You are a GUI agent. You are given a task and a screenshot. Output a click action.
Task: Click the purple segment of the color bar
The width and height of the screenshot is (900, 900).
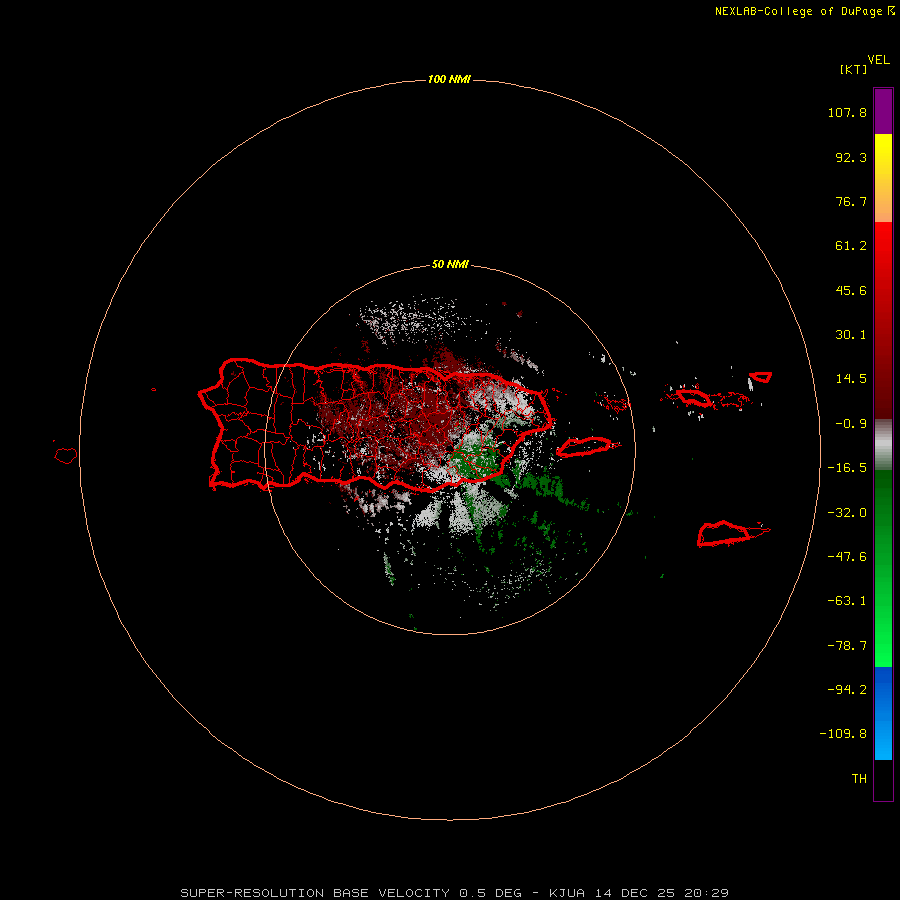click(883, 111)
